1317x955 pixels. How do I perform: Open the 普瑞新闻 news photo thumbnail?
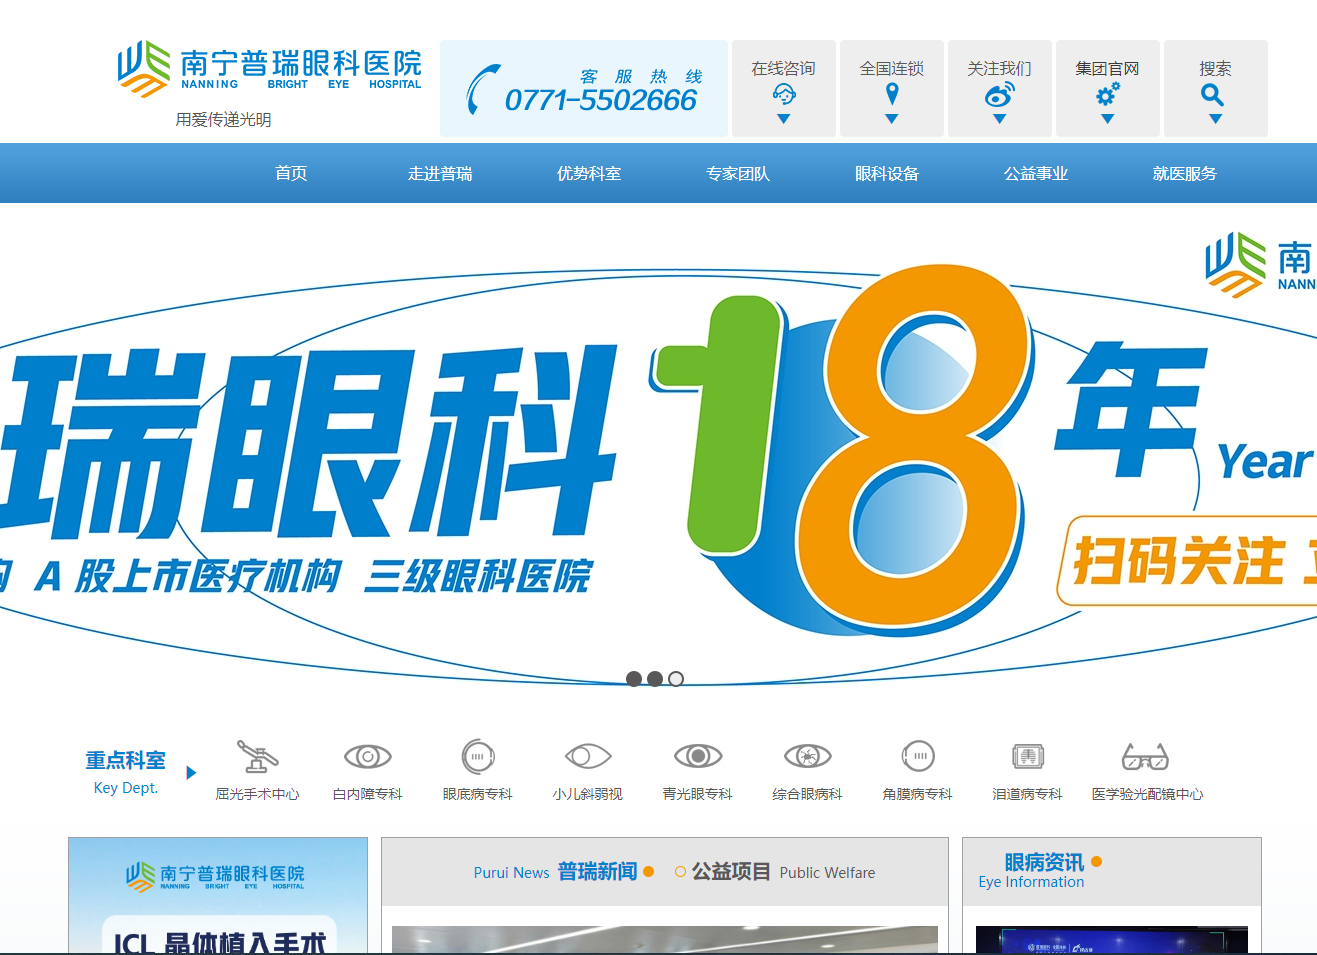665,939
